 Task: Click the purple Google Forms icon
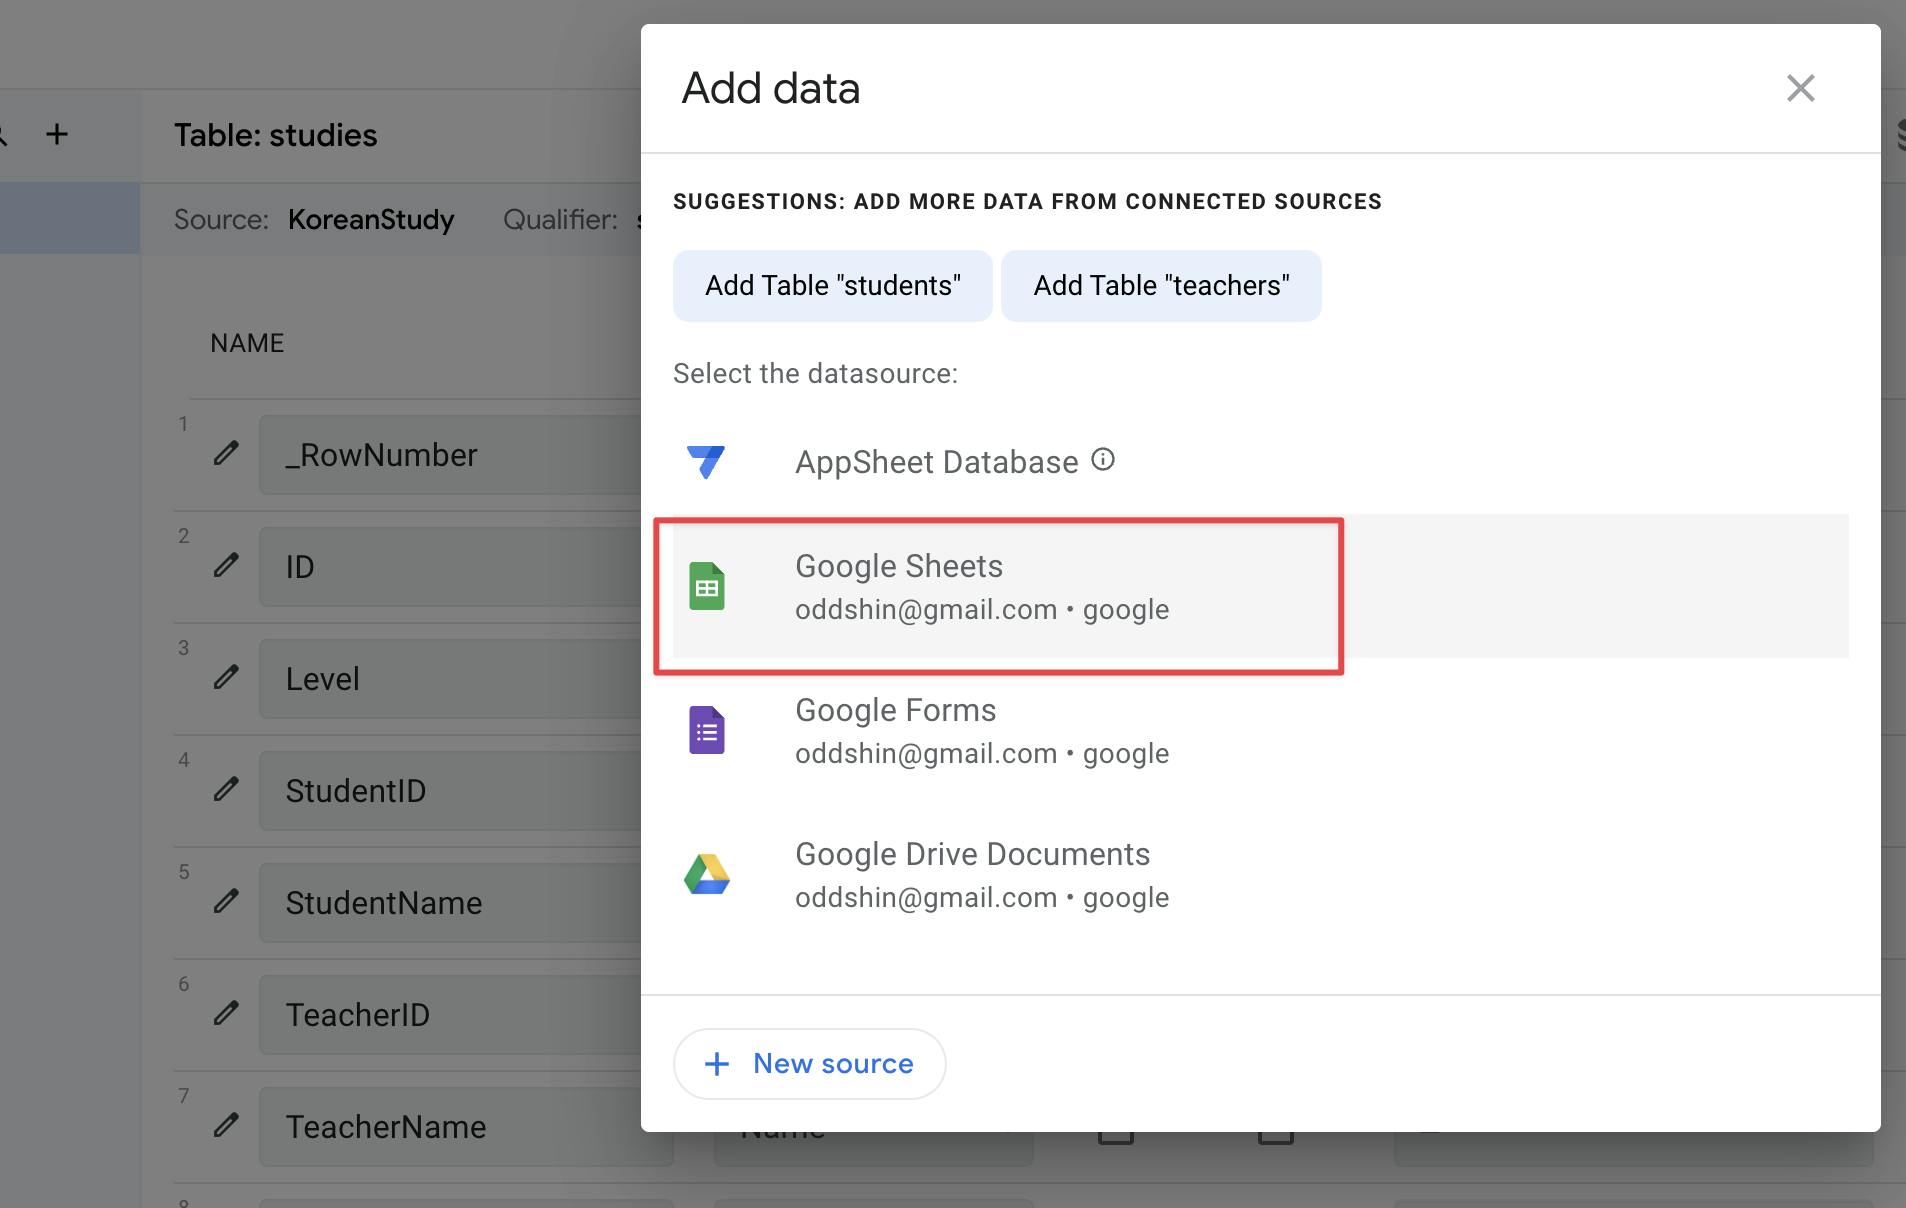click(707, 730)
